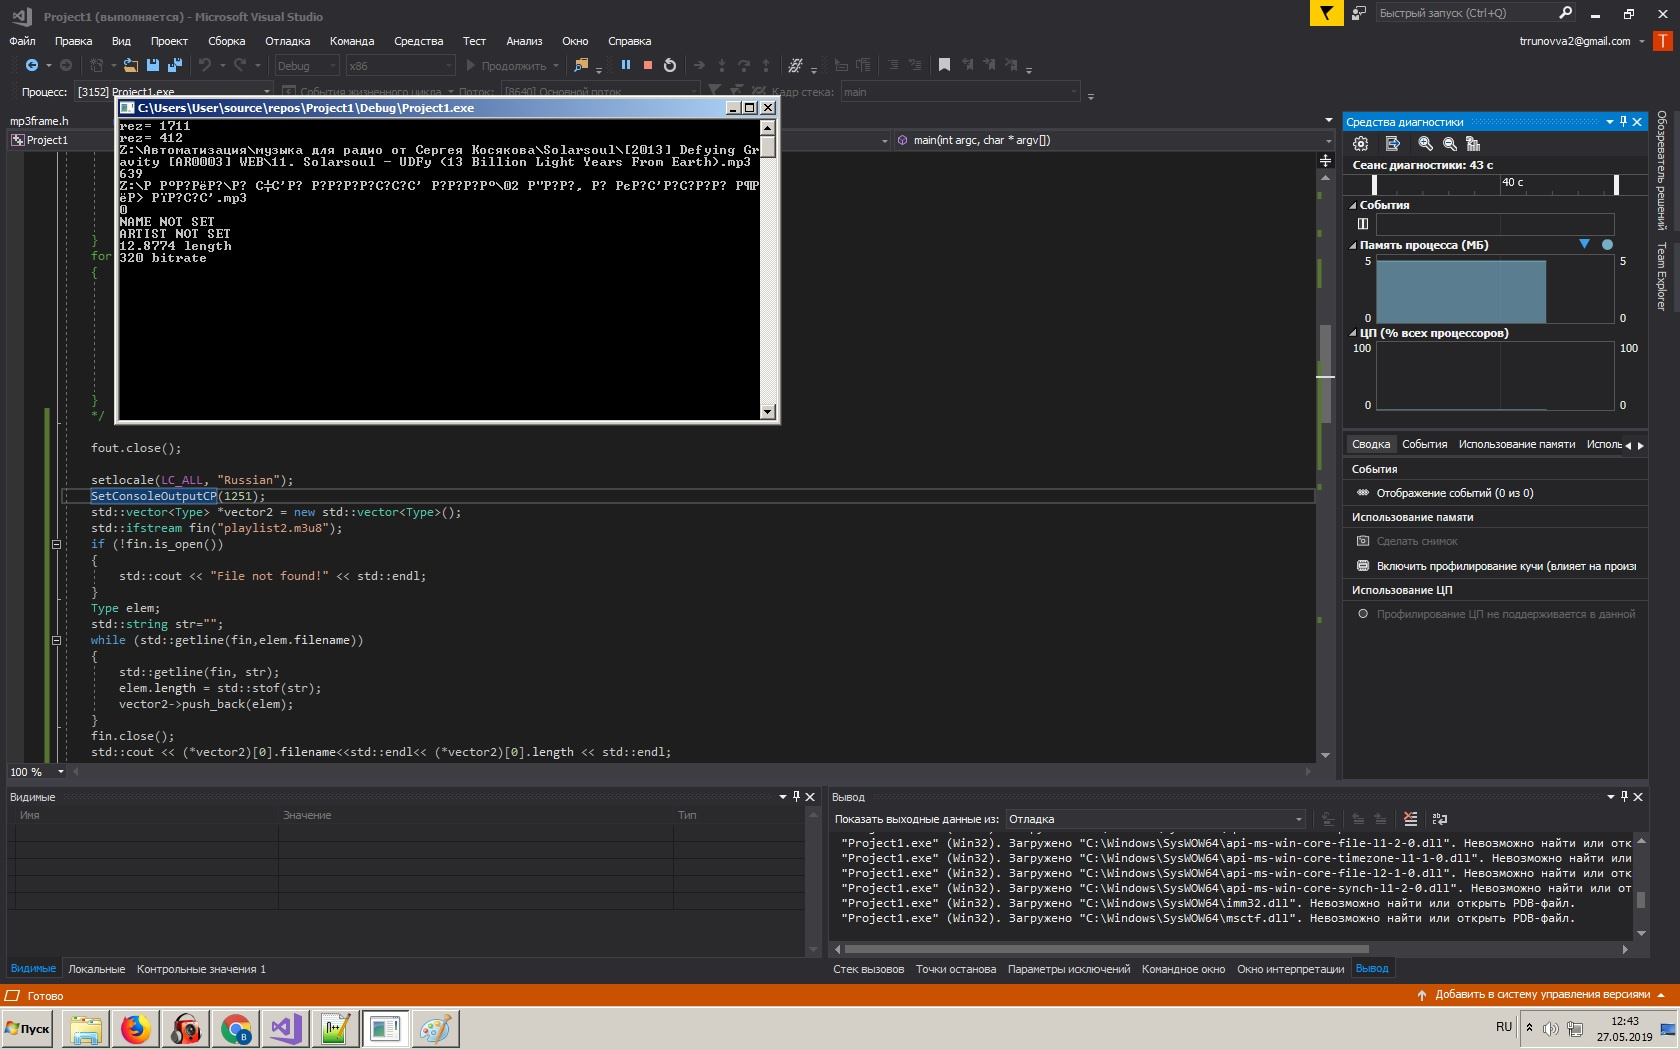Screen dimensions: 1680x1050
Task: Open Firefox from the taskbar
Action: pos(136,1028)
